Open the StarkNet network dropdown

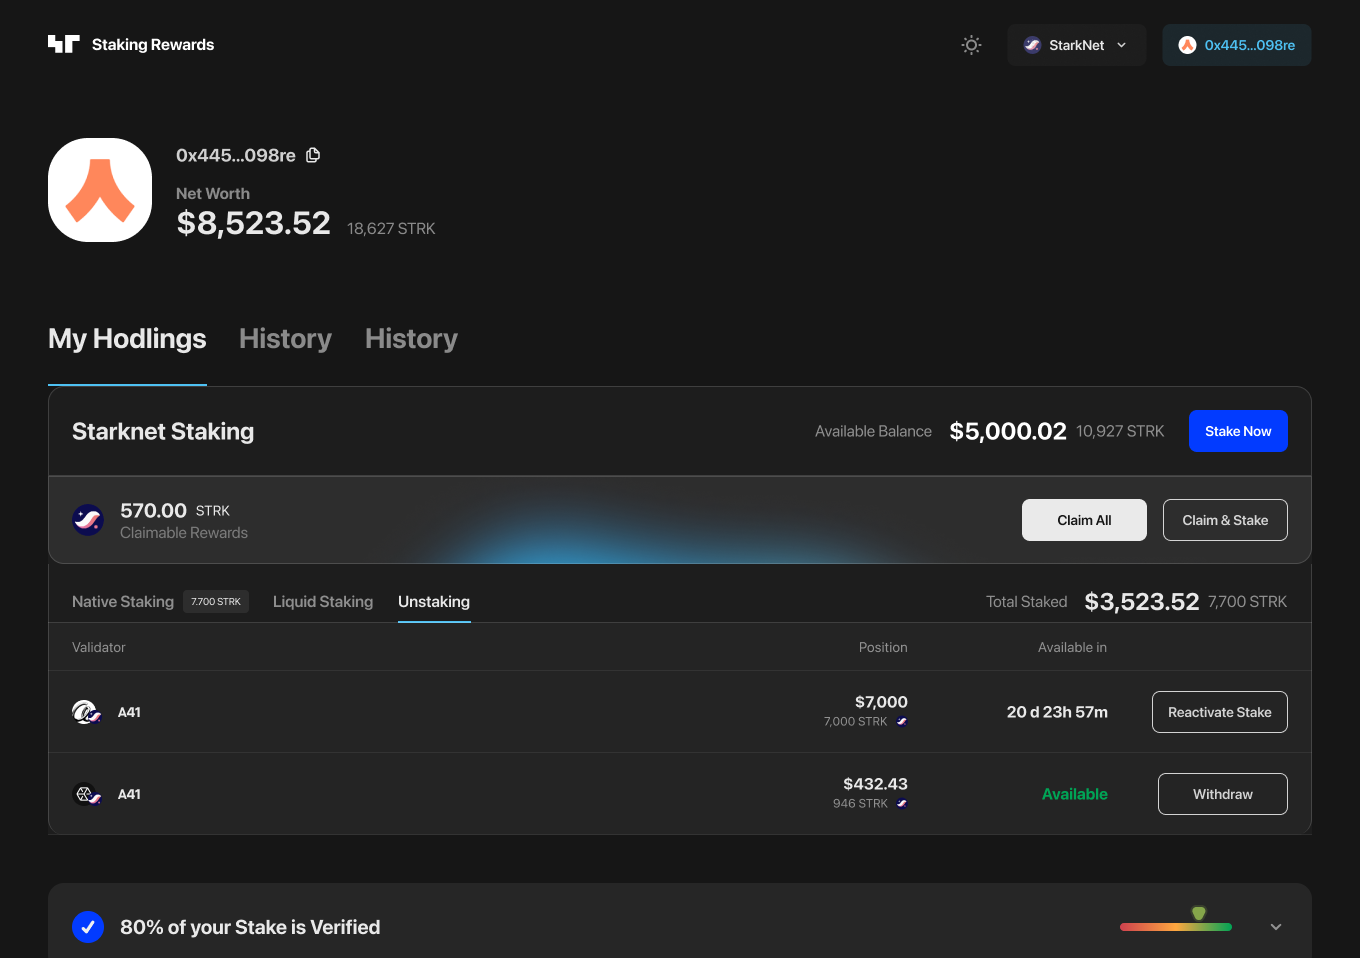(1077, 45)
